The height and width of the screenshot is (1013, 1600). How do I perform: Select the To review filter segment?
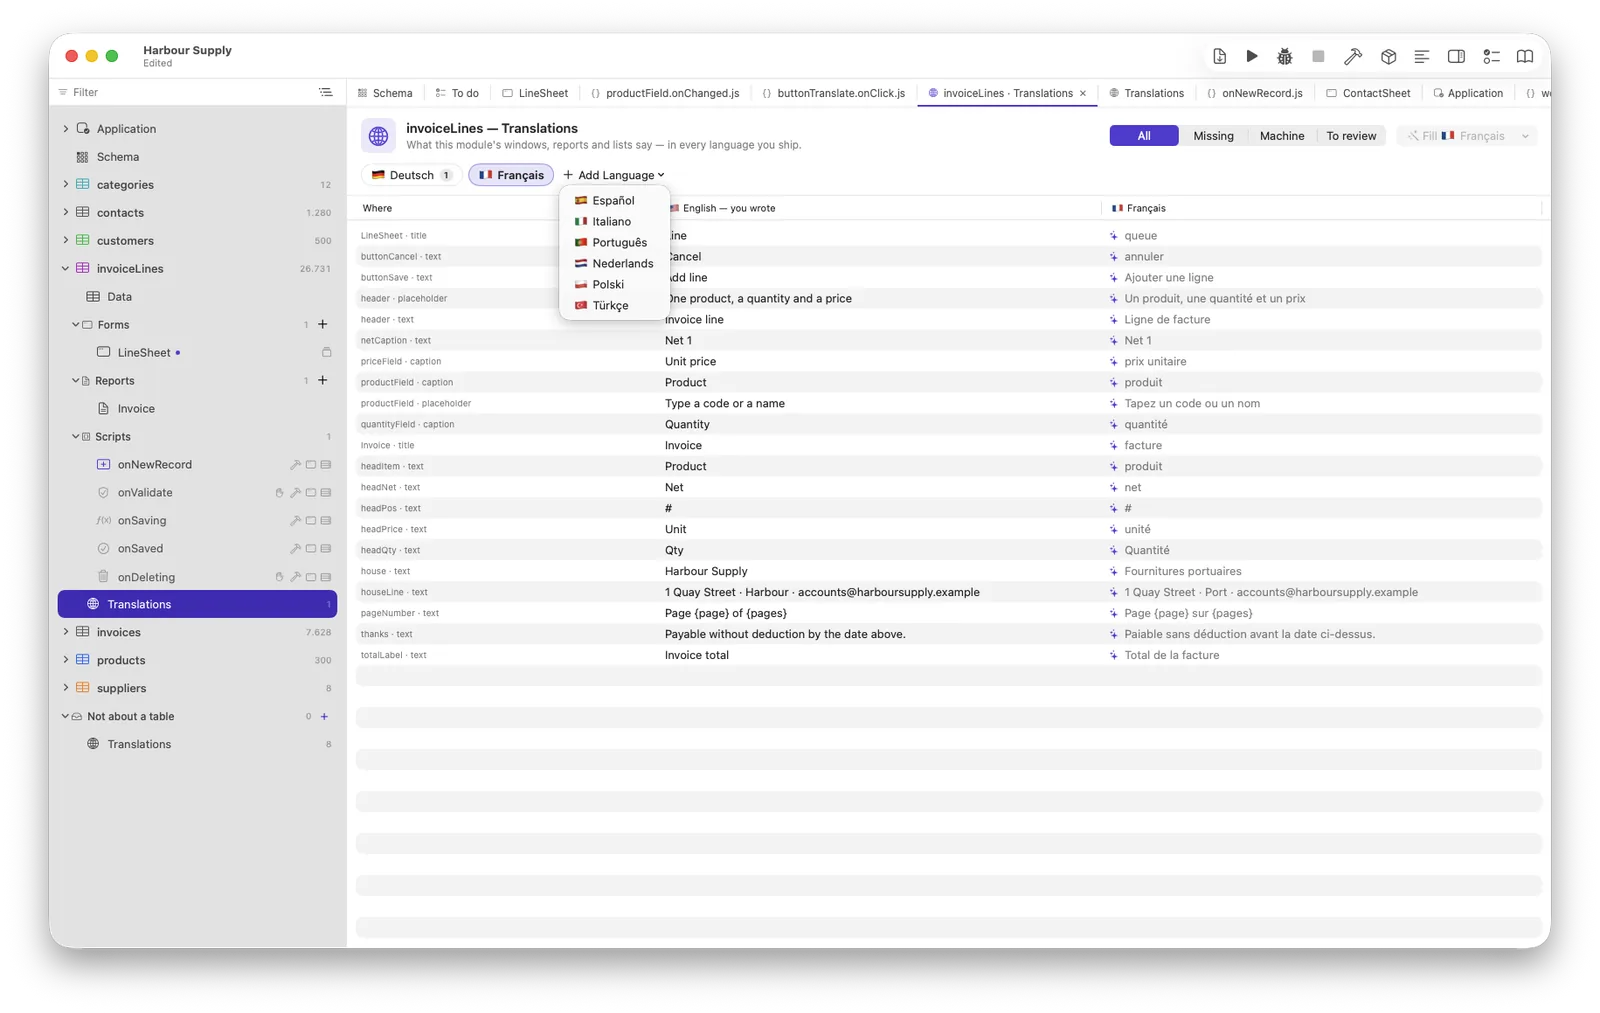[x=1351, y=136]
